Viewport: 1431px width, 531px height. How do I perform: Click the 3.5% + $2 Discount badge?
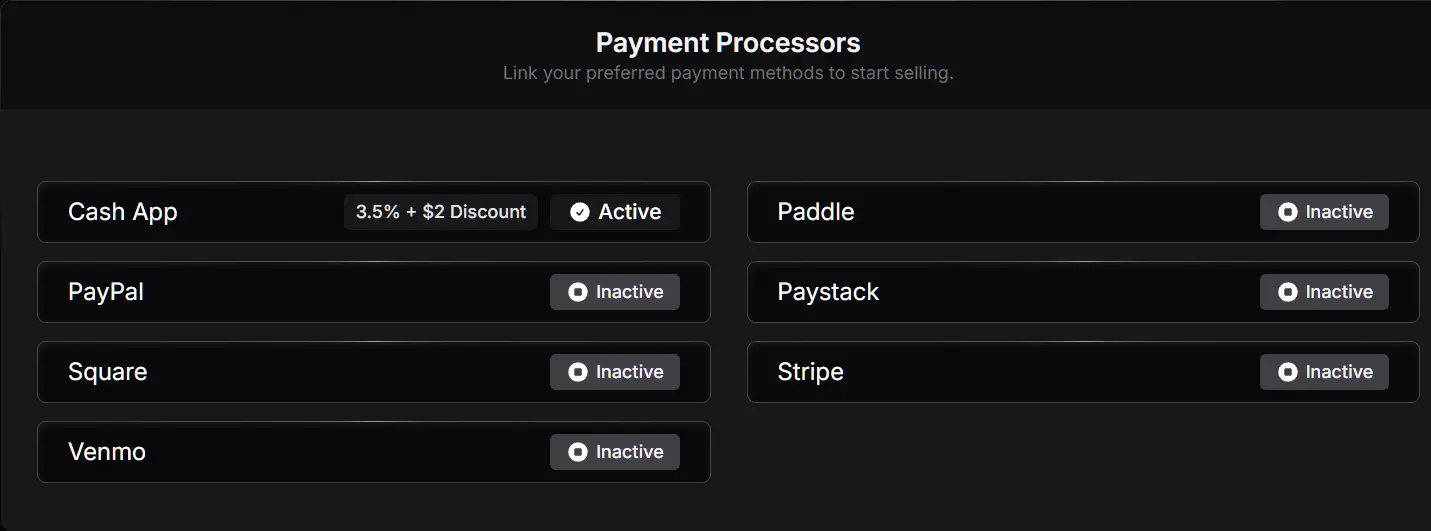pos(441,212)
